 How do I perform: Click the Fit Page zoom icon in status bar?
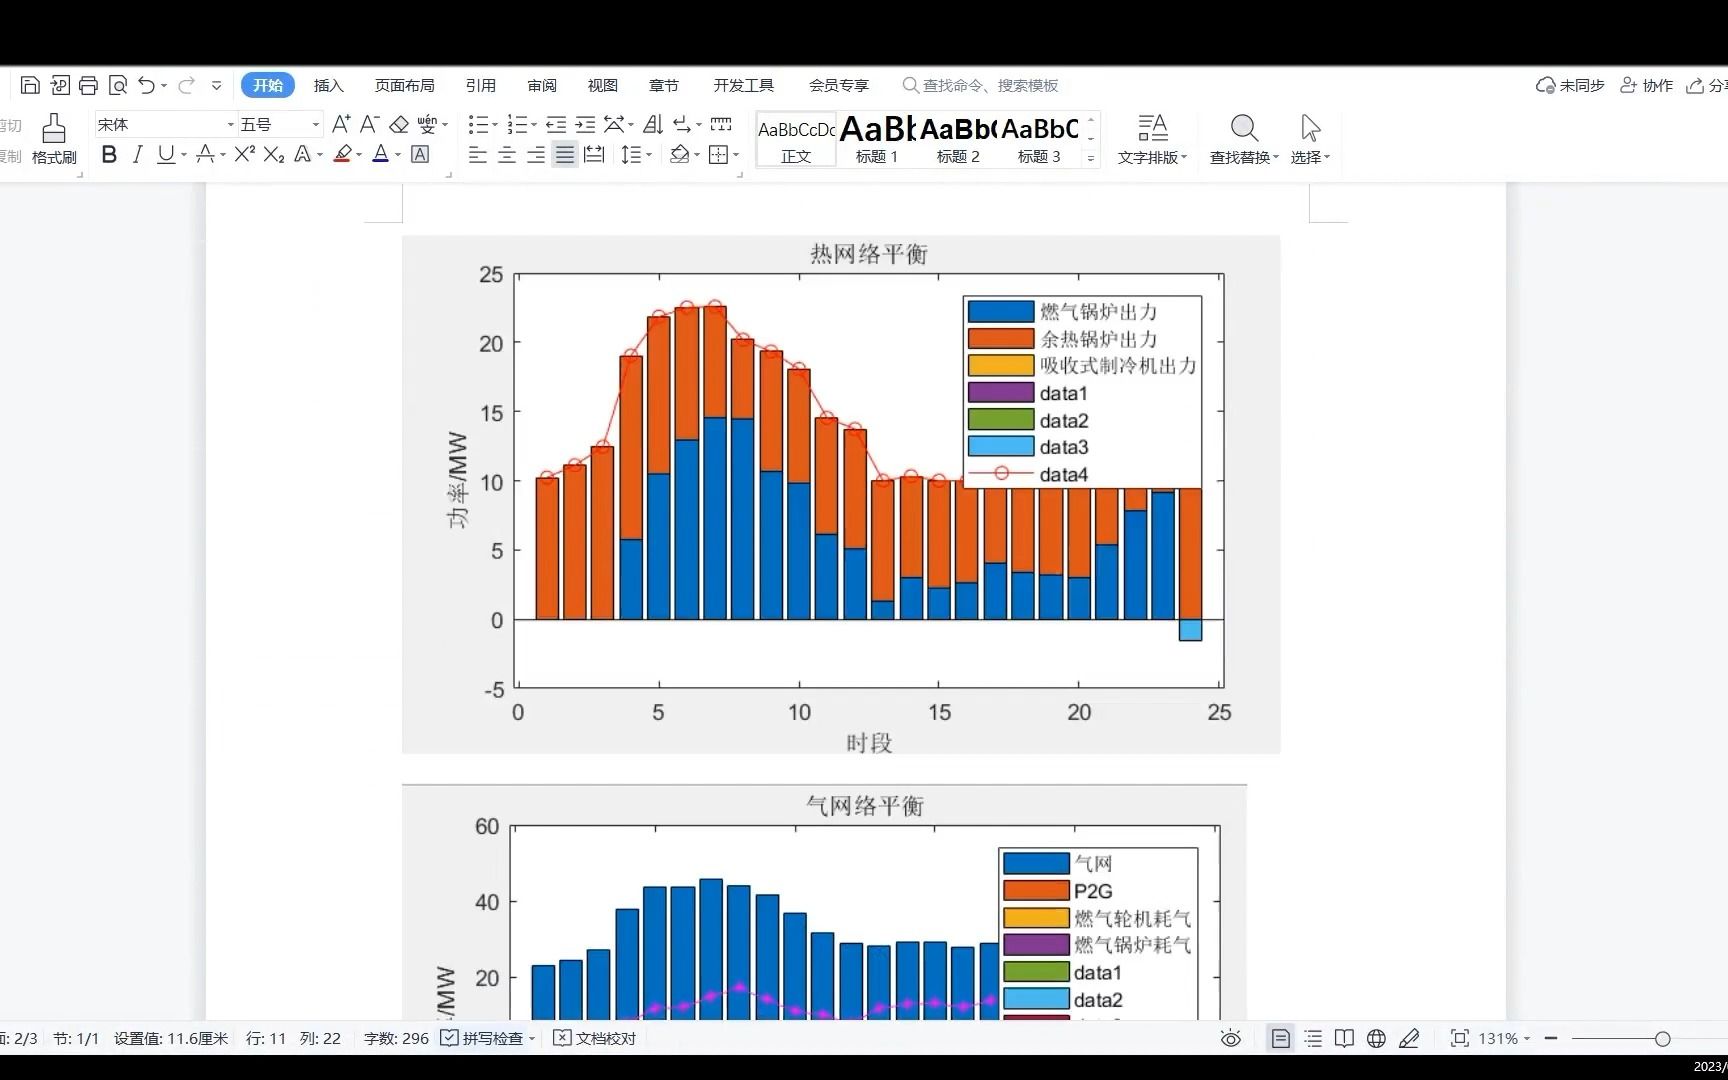click(x=1460, y=1038)
